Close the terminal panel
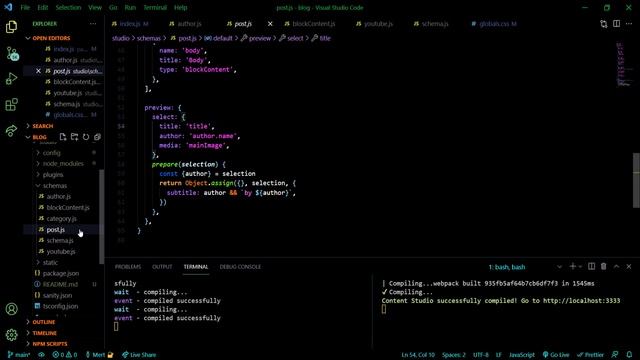This screenshot has height=360, width=640. pos(629,267)
